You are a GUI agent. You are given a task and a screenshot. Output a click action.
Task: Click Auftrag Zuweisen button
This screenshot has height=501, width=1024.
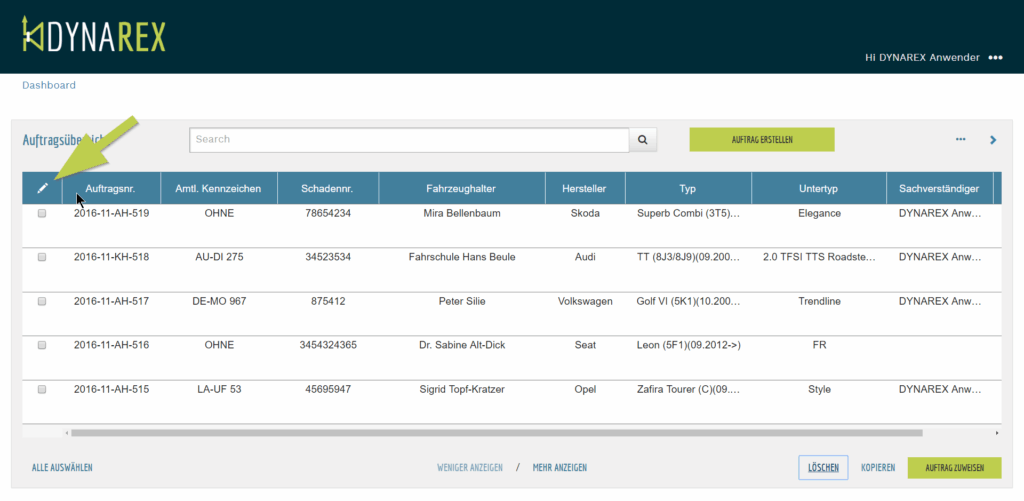pyautogui.click(x=954, y=467)
